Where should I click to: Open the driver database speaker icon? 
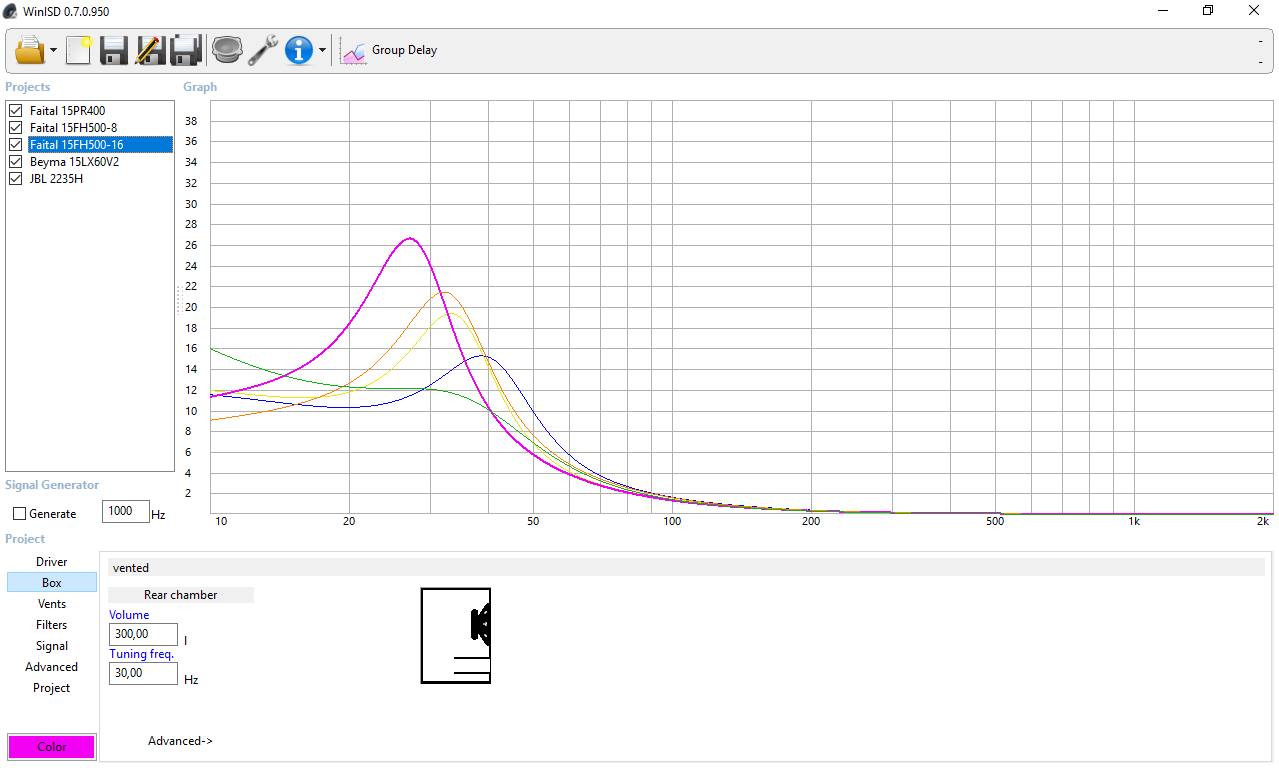click(x=227, y=50)
